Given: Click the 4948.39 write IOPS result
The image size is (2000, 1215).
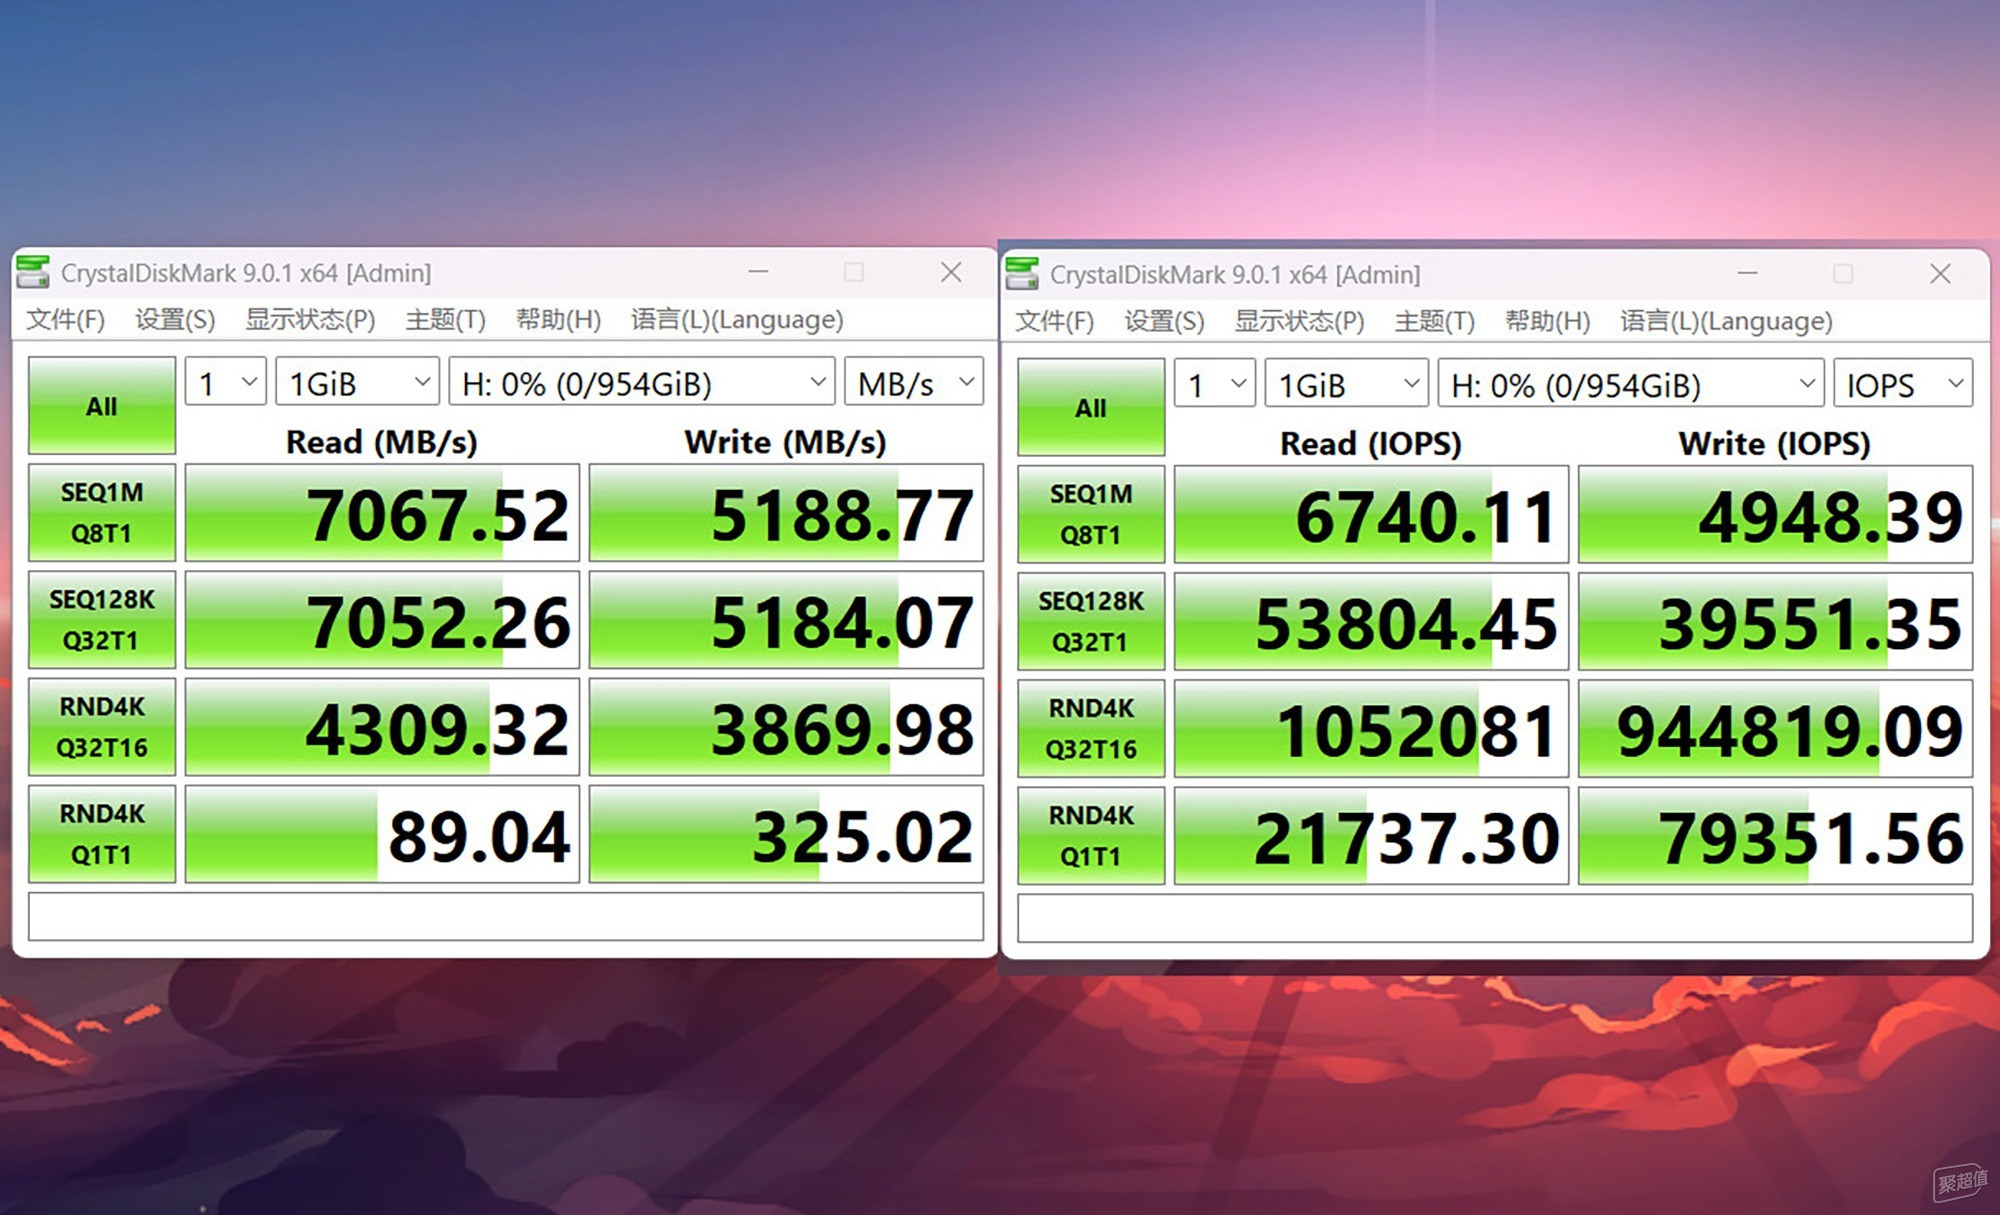Looking at the screenshot, I should 1775,515.
